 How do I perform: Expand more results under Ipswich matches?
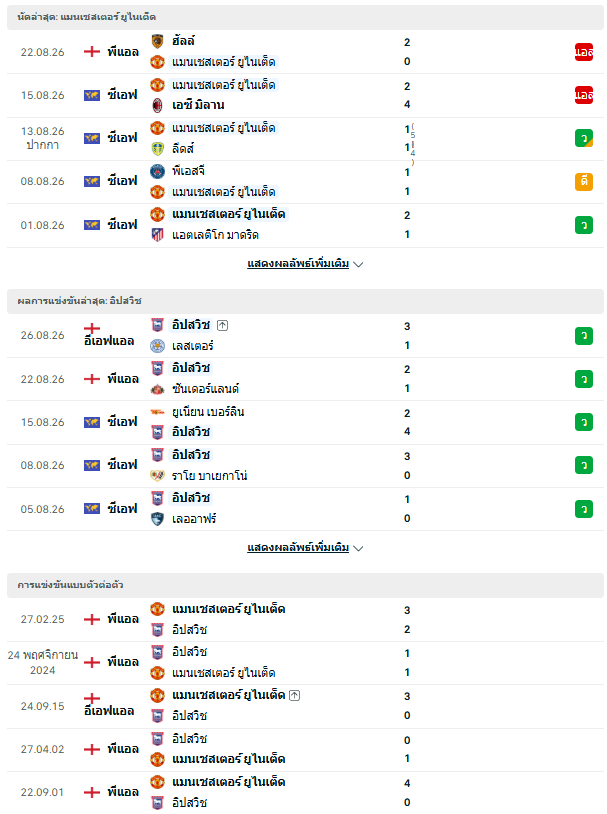point(305,548)
